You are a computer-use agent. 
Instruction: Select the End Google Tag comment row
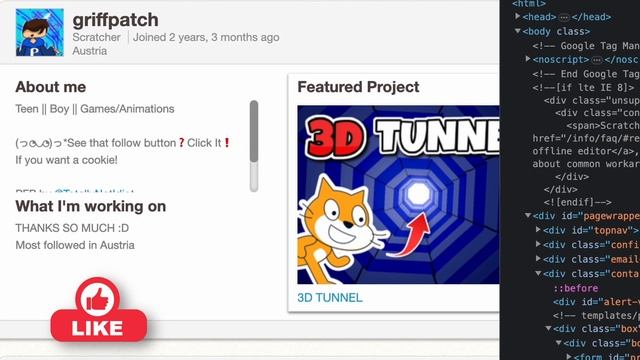point(586,74)
